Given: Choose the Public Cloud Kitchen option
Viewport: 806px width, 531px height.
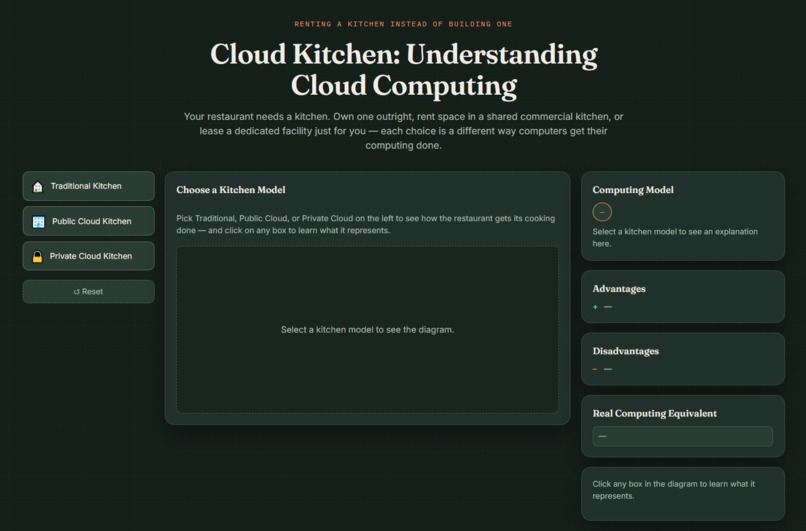Looking at the screenshot, I should tap(88, 221).
